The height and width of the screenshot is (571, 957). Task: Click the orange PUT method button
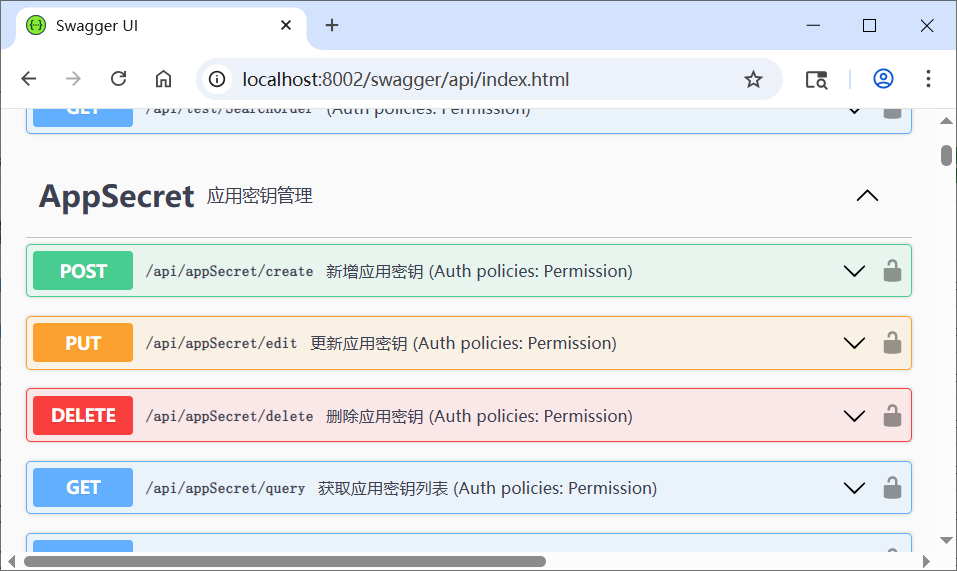coord(83,343)
